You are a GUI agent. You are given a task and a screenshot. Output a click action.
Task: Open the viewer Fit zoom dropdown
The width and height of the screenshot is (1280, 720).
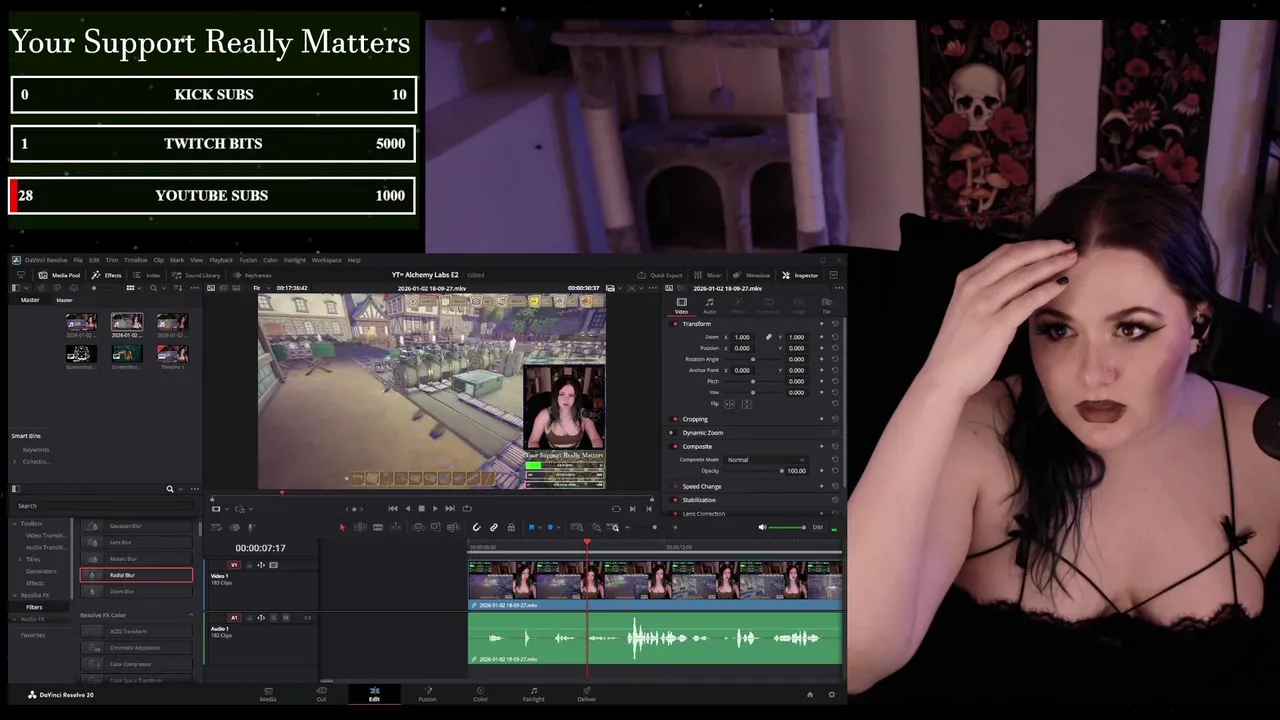point(262,288)
